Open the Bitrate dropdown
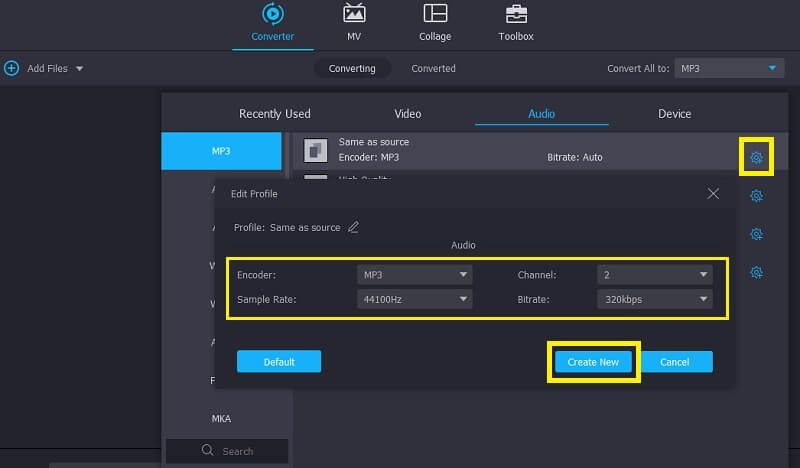The height and width of the screenshot is (468, 800). (655, 299)
